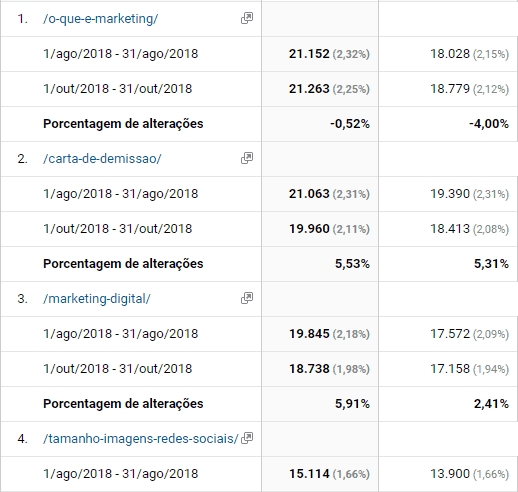
Task: Click external link icon beside /marketing-digital/
Action: 247,298
